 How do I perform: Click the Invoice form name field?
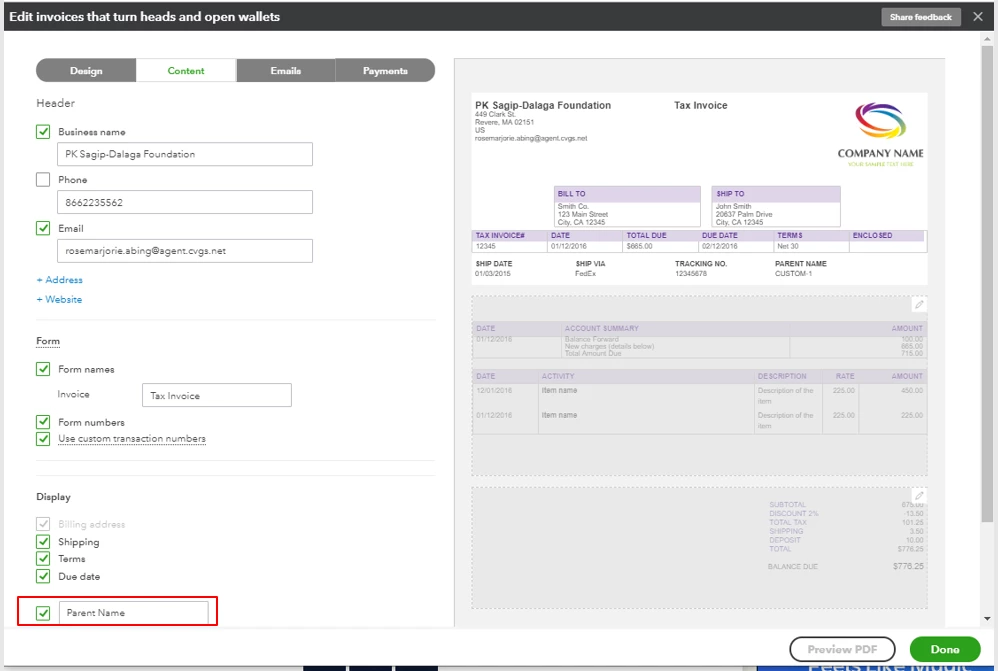tap(216, 395)
